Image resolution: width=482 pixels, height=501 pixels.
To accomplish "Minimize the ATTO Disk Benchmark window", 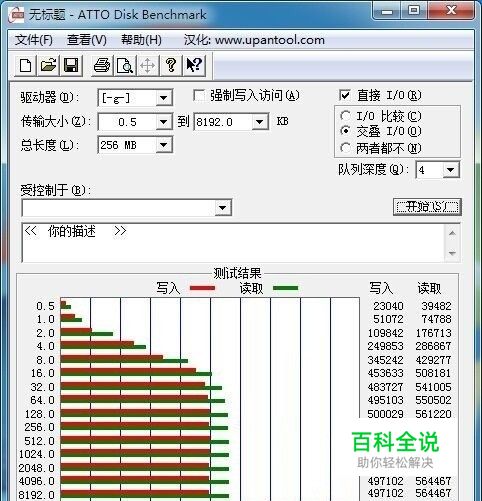I will pos(387,11).
